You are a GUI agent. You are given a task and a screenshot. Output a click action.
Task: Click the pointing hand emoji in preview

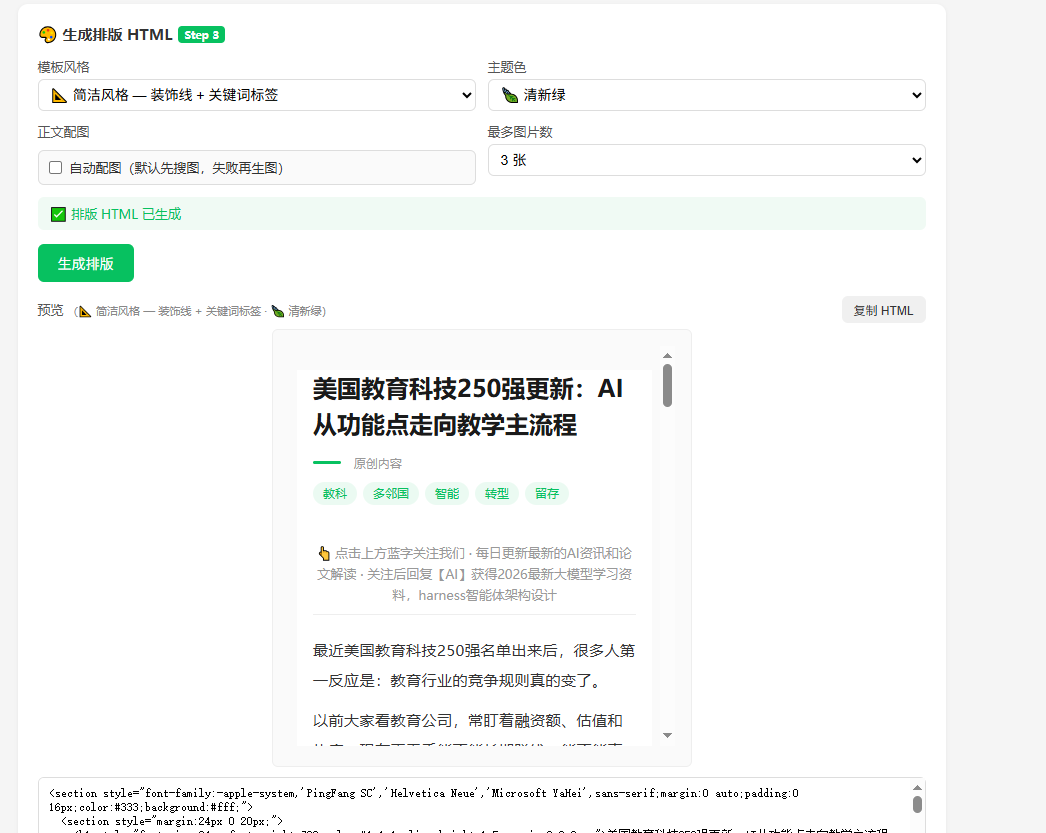click(324, 553)
